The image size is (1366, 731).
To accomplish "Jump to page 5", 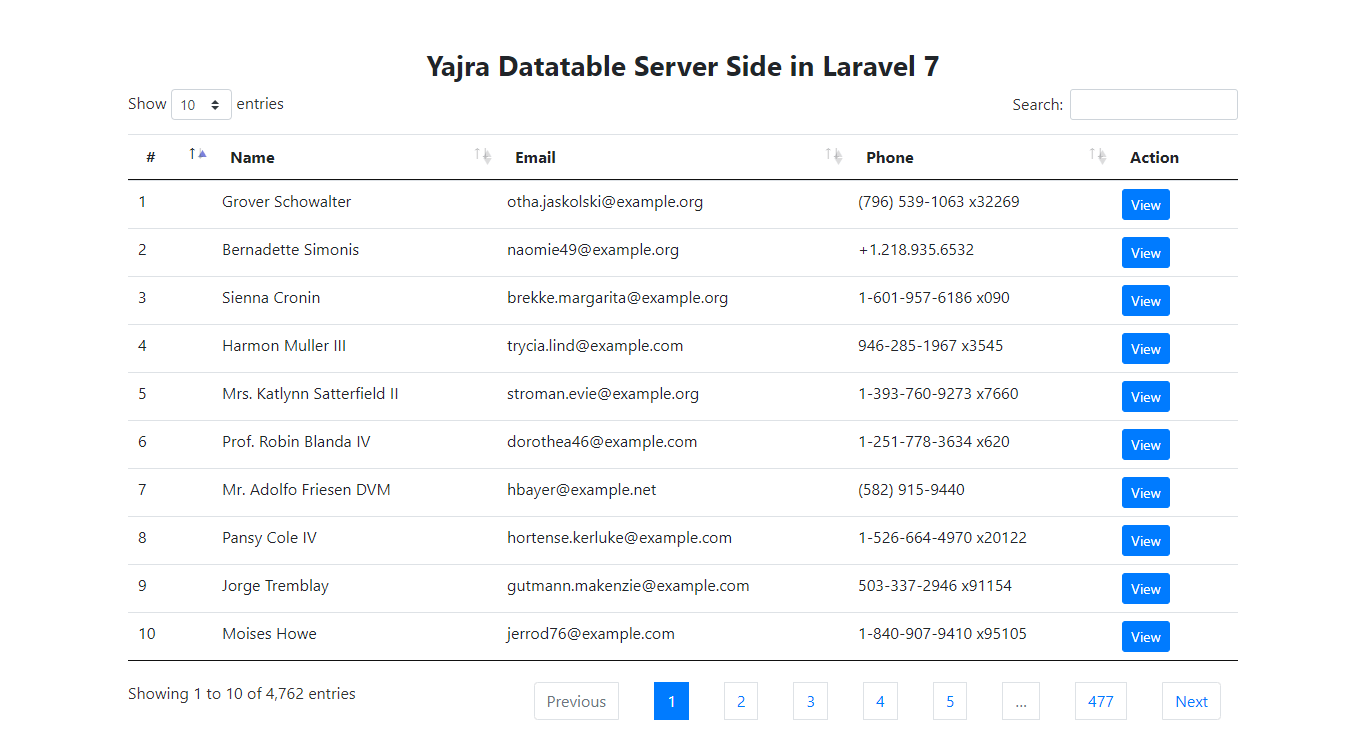I will tap(949, 701).
